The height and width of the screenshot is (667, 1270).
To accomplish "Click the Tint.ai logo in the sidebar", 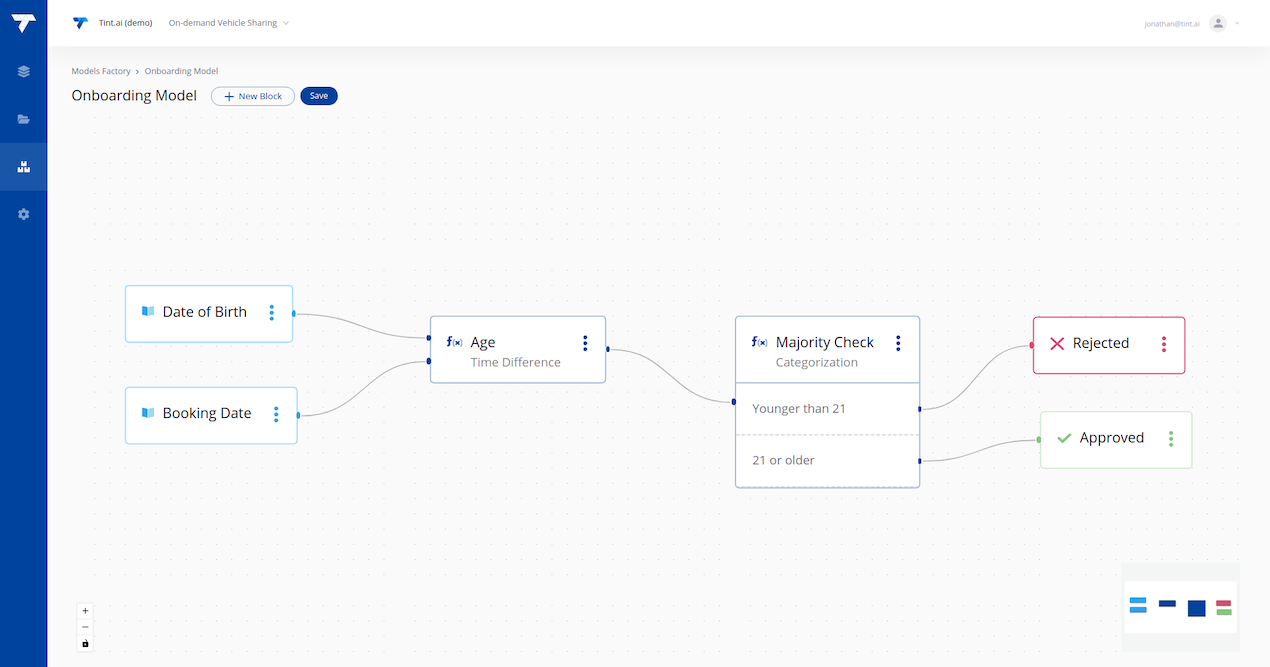I will click(x=23, y=22).
